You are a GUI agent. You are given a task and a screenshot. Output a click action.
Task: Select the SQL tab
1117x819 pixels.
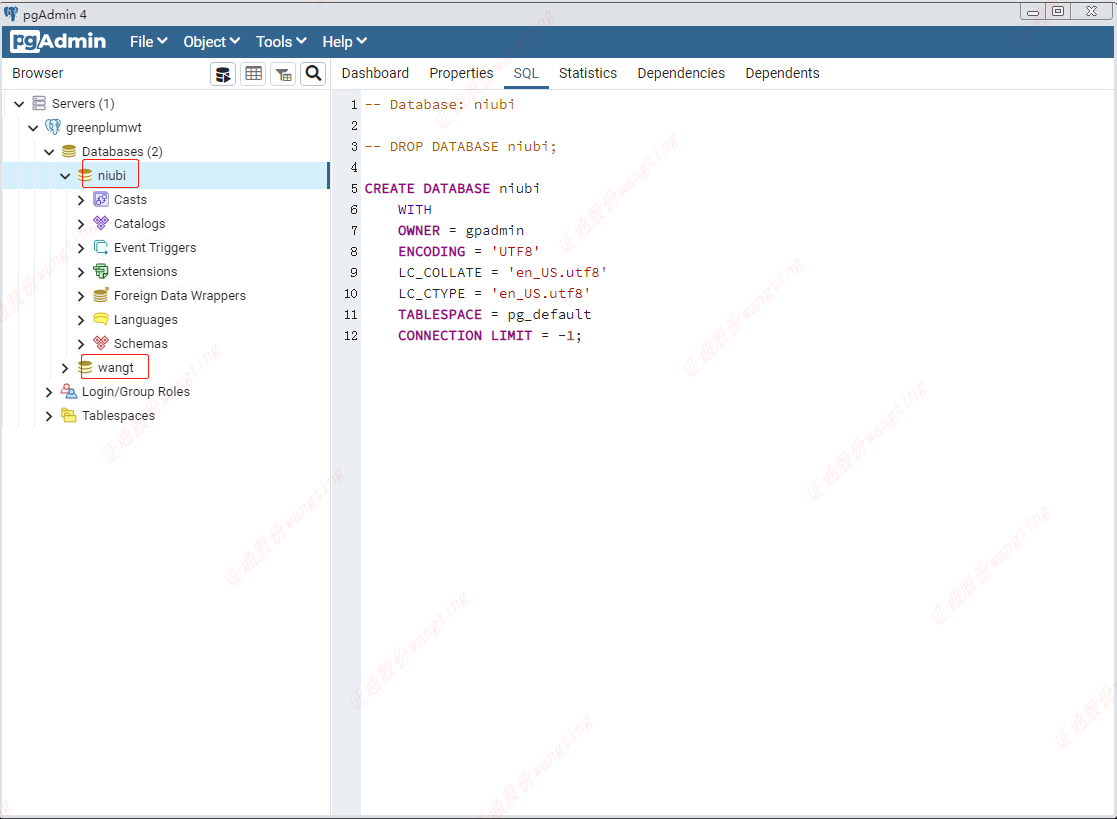(x=526, y=73)
